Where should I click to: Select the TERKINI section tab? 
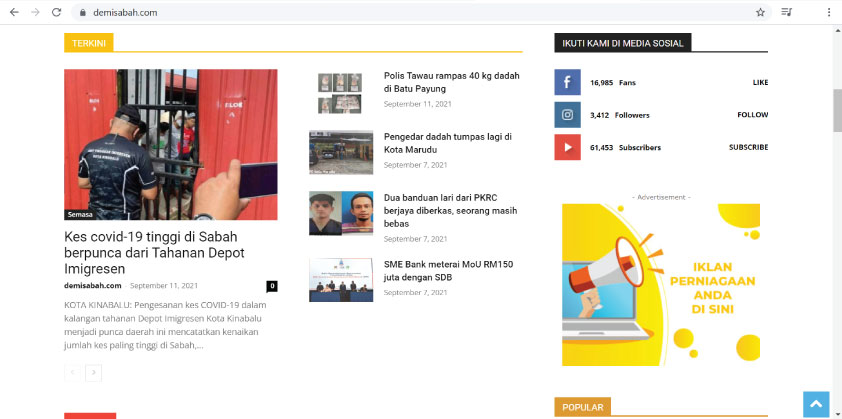pyautogui.click(x=89, y=43)
